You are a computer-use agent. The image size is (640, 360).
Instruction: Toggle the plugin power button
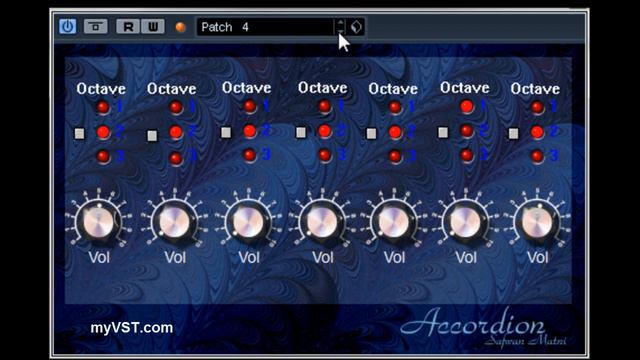(67, 27)
